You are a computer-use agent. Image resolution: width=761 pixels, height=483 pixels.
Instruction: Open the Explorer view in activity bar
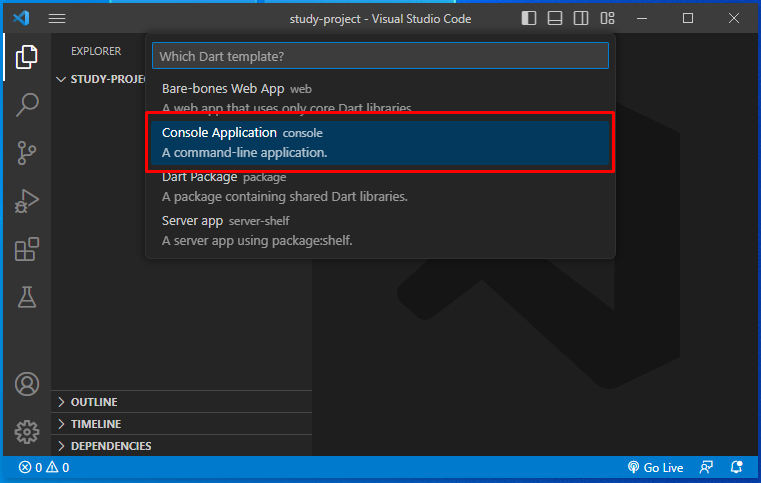point(27,57)
